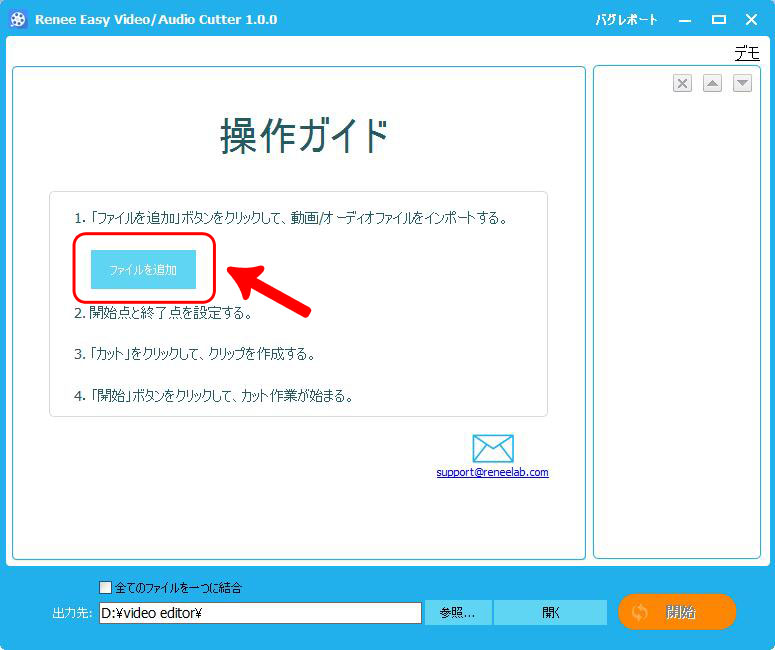Click the envelope mail icon
775x650 pixels.
click(x=493, y=448)
